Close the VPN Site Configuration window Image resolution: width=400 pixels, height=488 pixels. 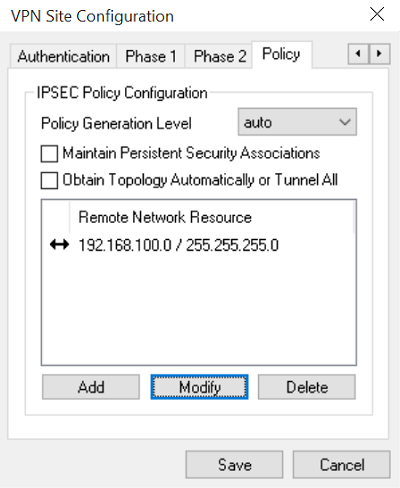(x=377, y=15)
